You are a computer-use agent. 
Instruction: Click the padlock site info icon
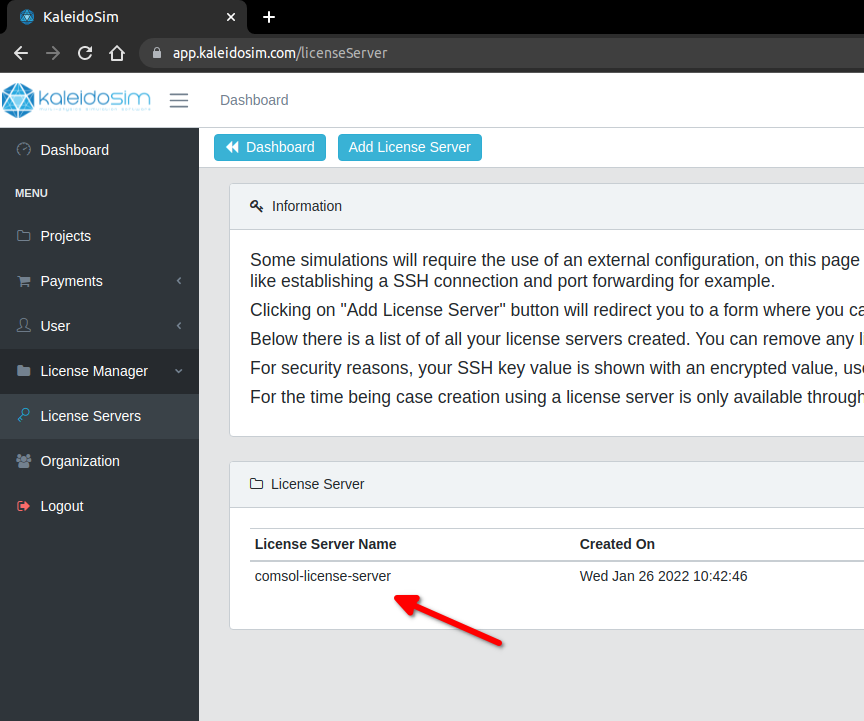(x=157, y=53)
